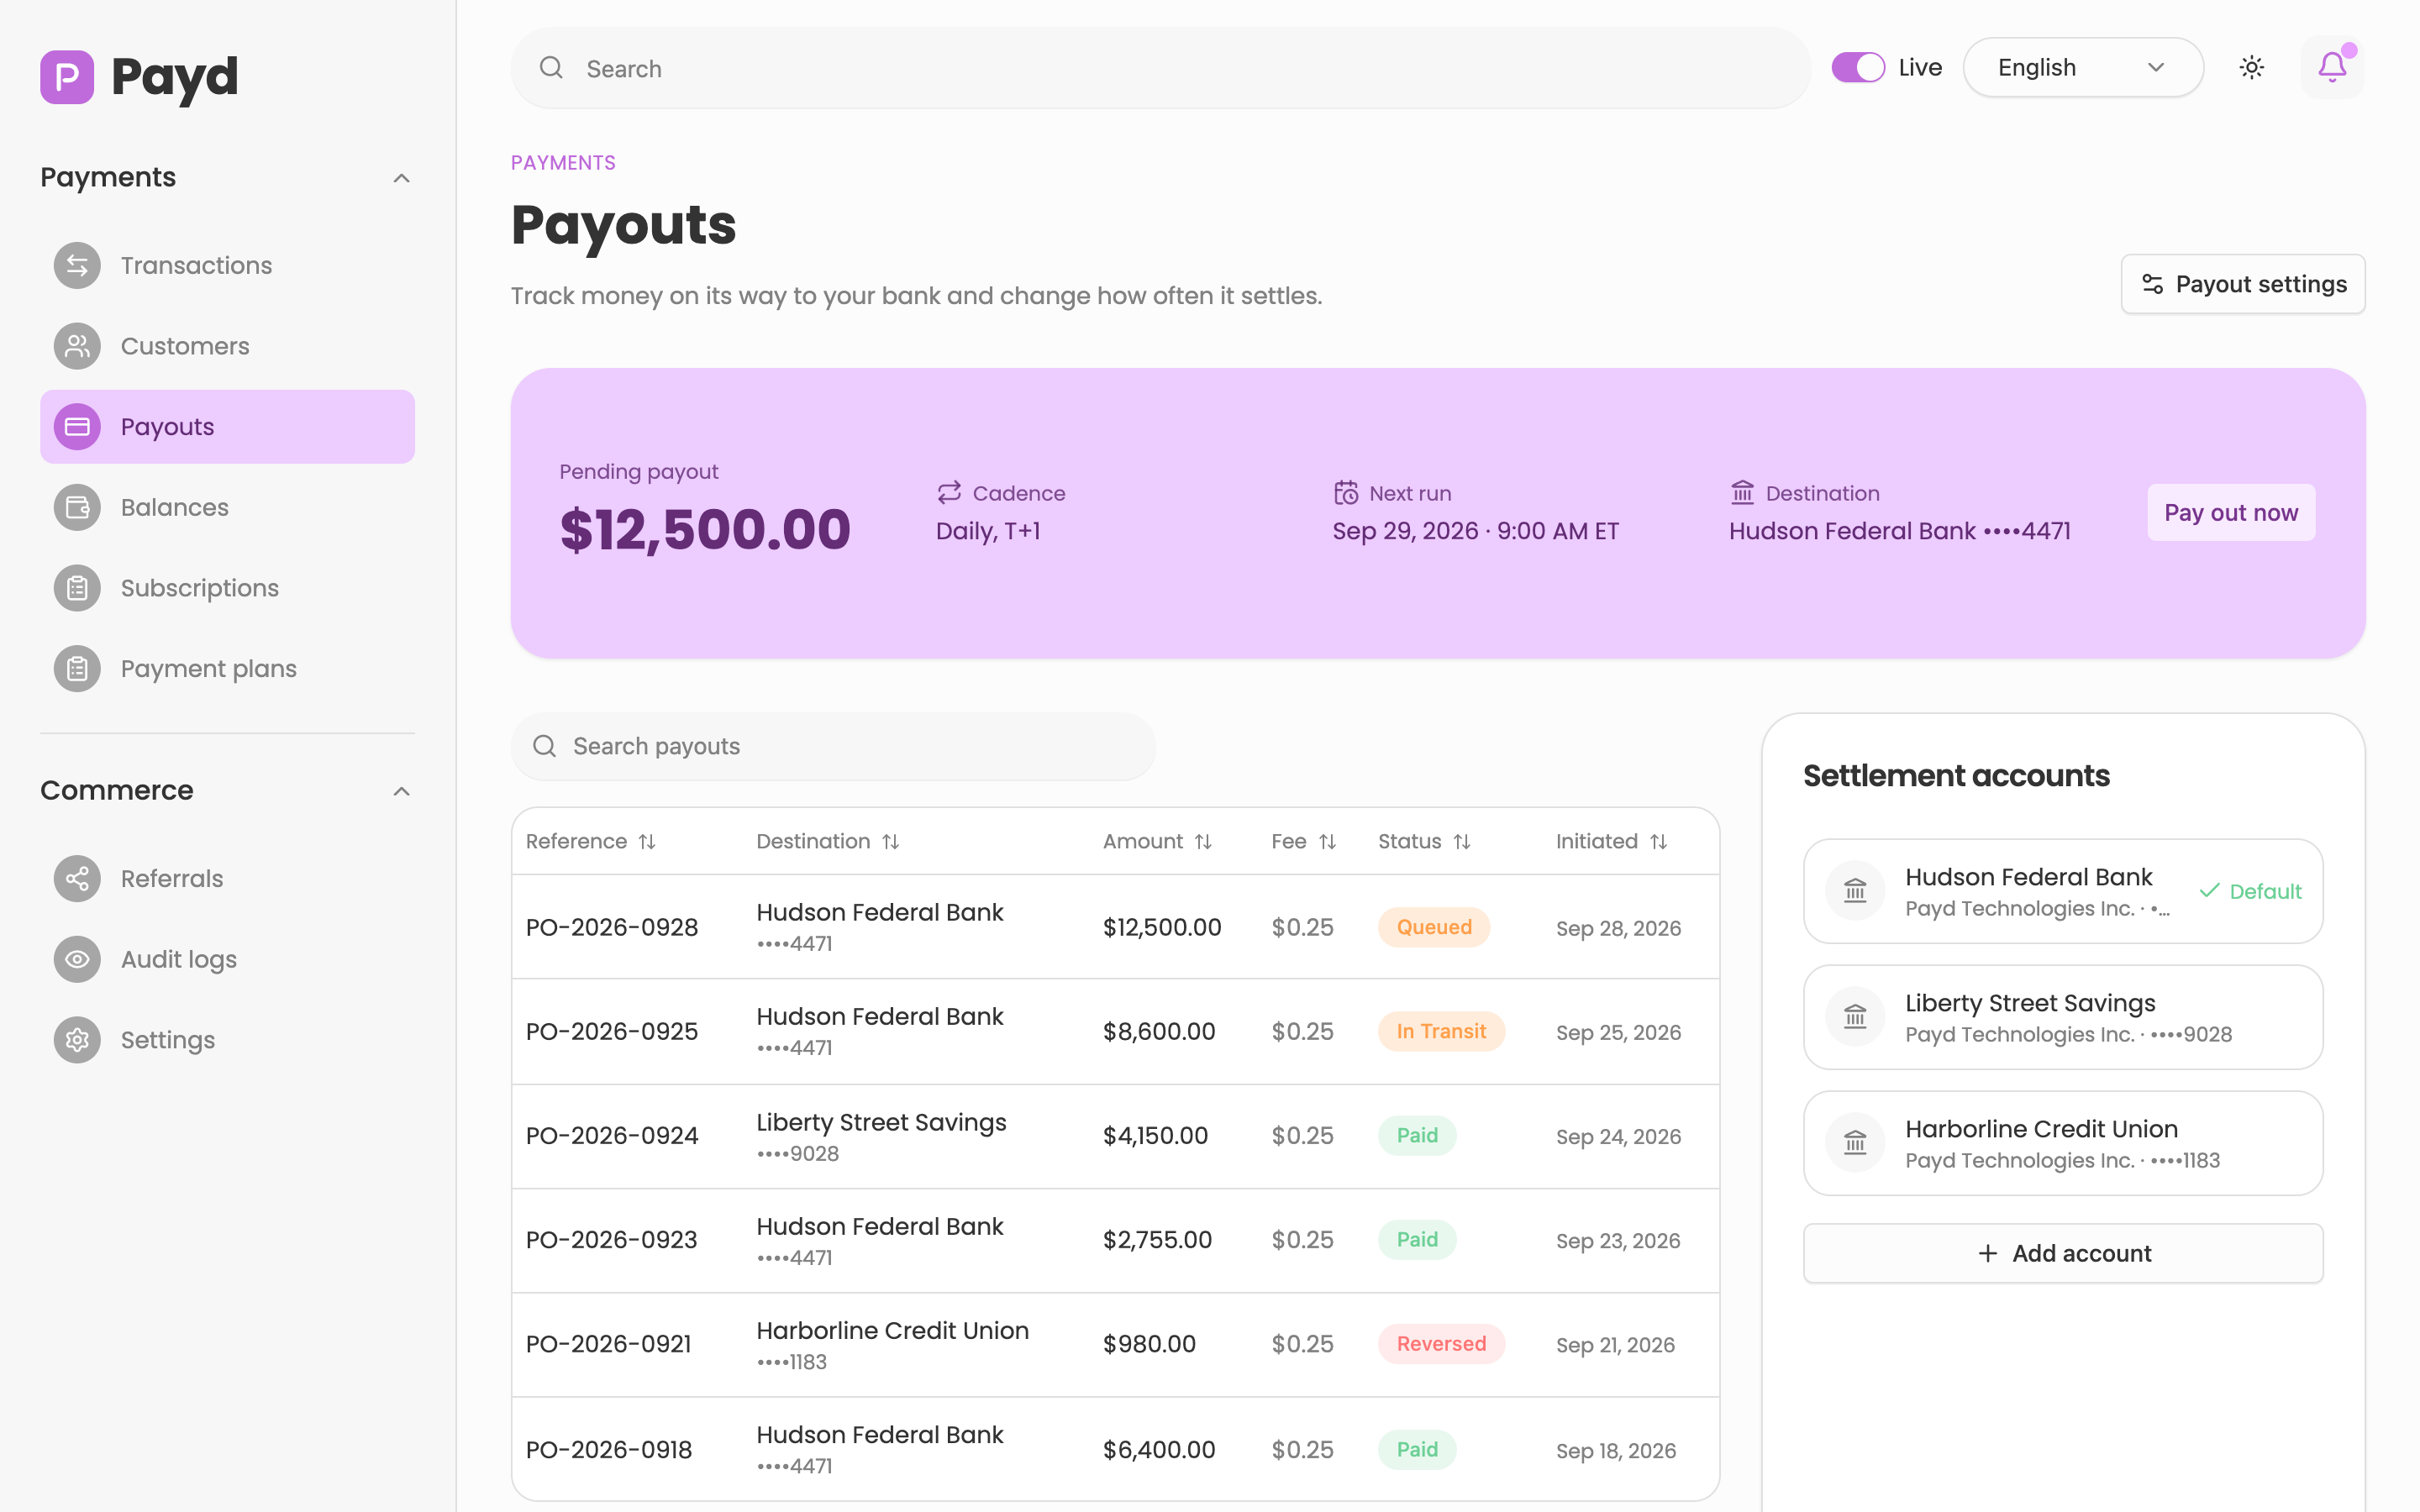Screen dimensions: 2420x1512
Task: Click the Subscriptions sidebar icon
Action: (x=77, y=588)
